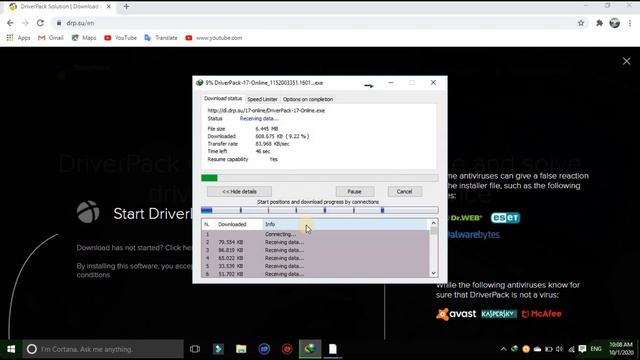Open the blank document taskbar icon
Image resolution: width=640 pixels, height=360 pixels.
coord(333,349)
